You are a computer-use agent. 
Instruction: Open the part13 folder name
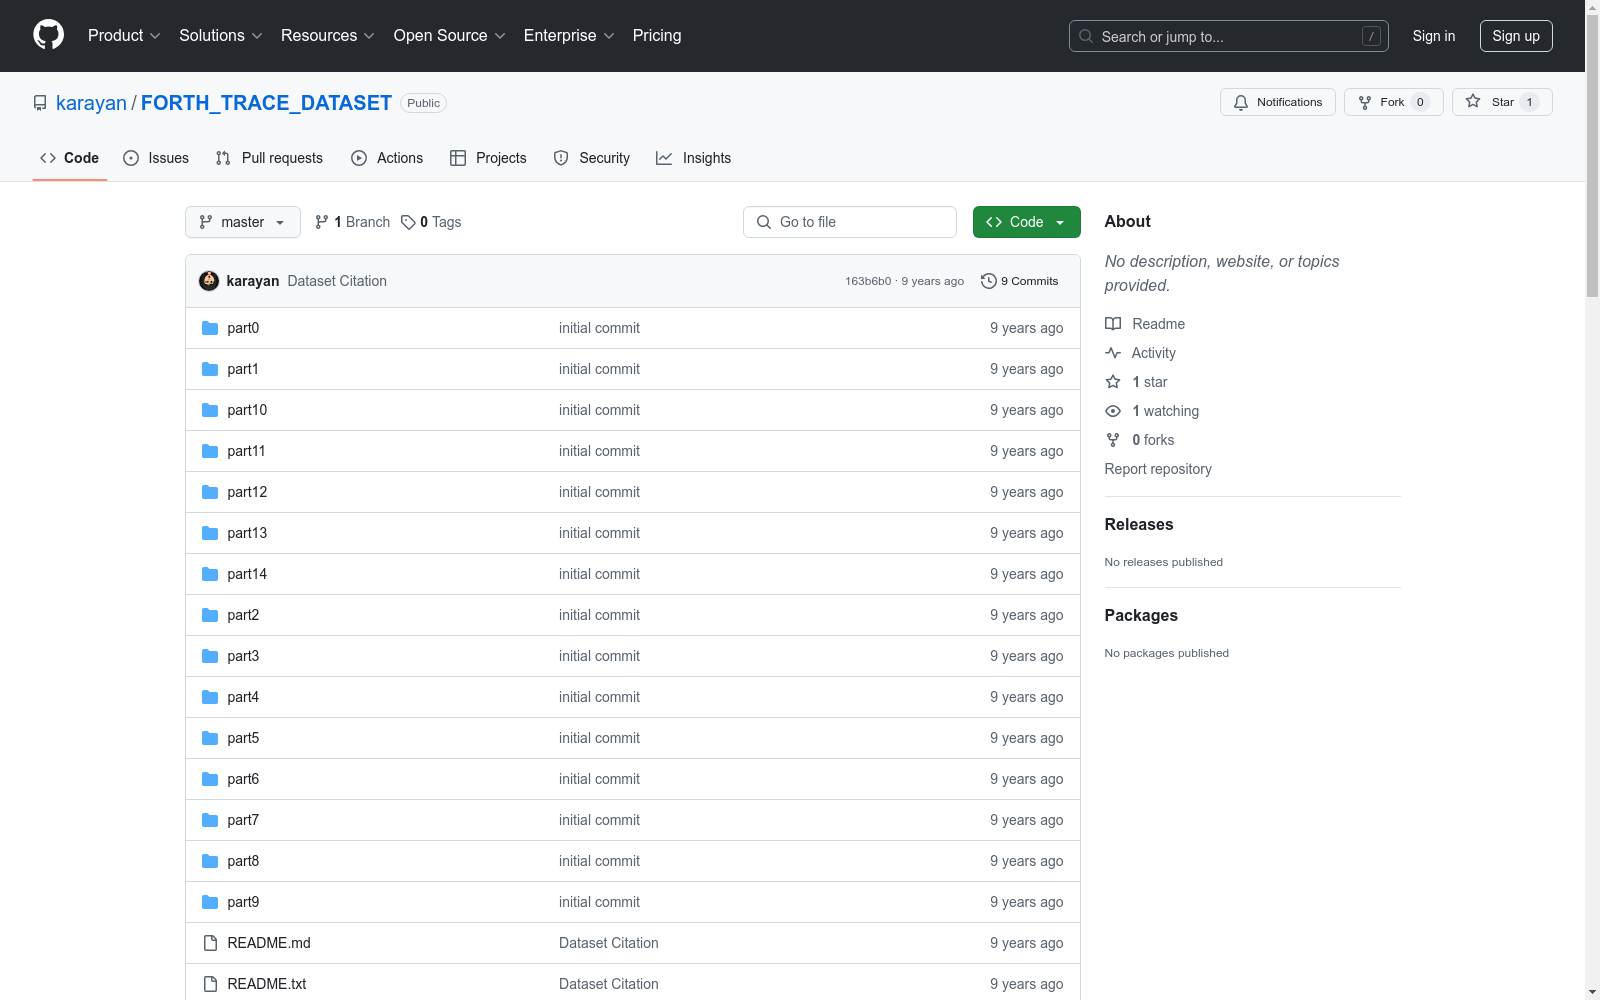(247, 533)
